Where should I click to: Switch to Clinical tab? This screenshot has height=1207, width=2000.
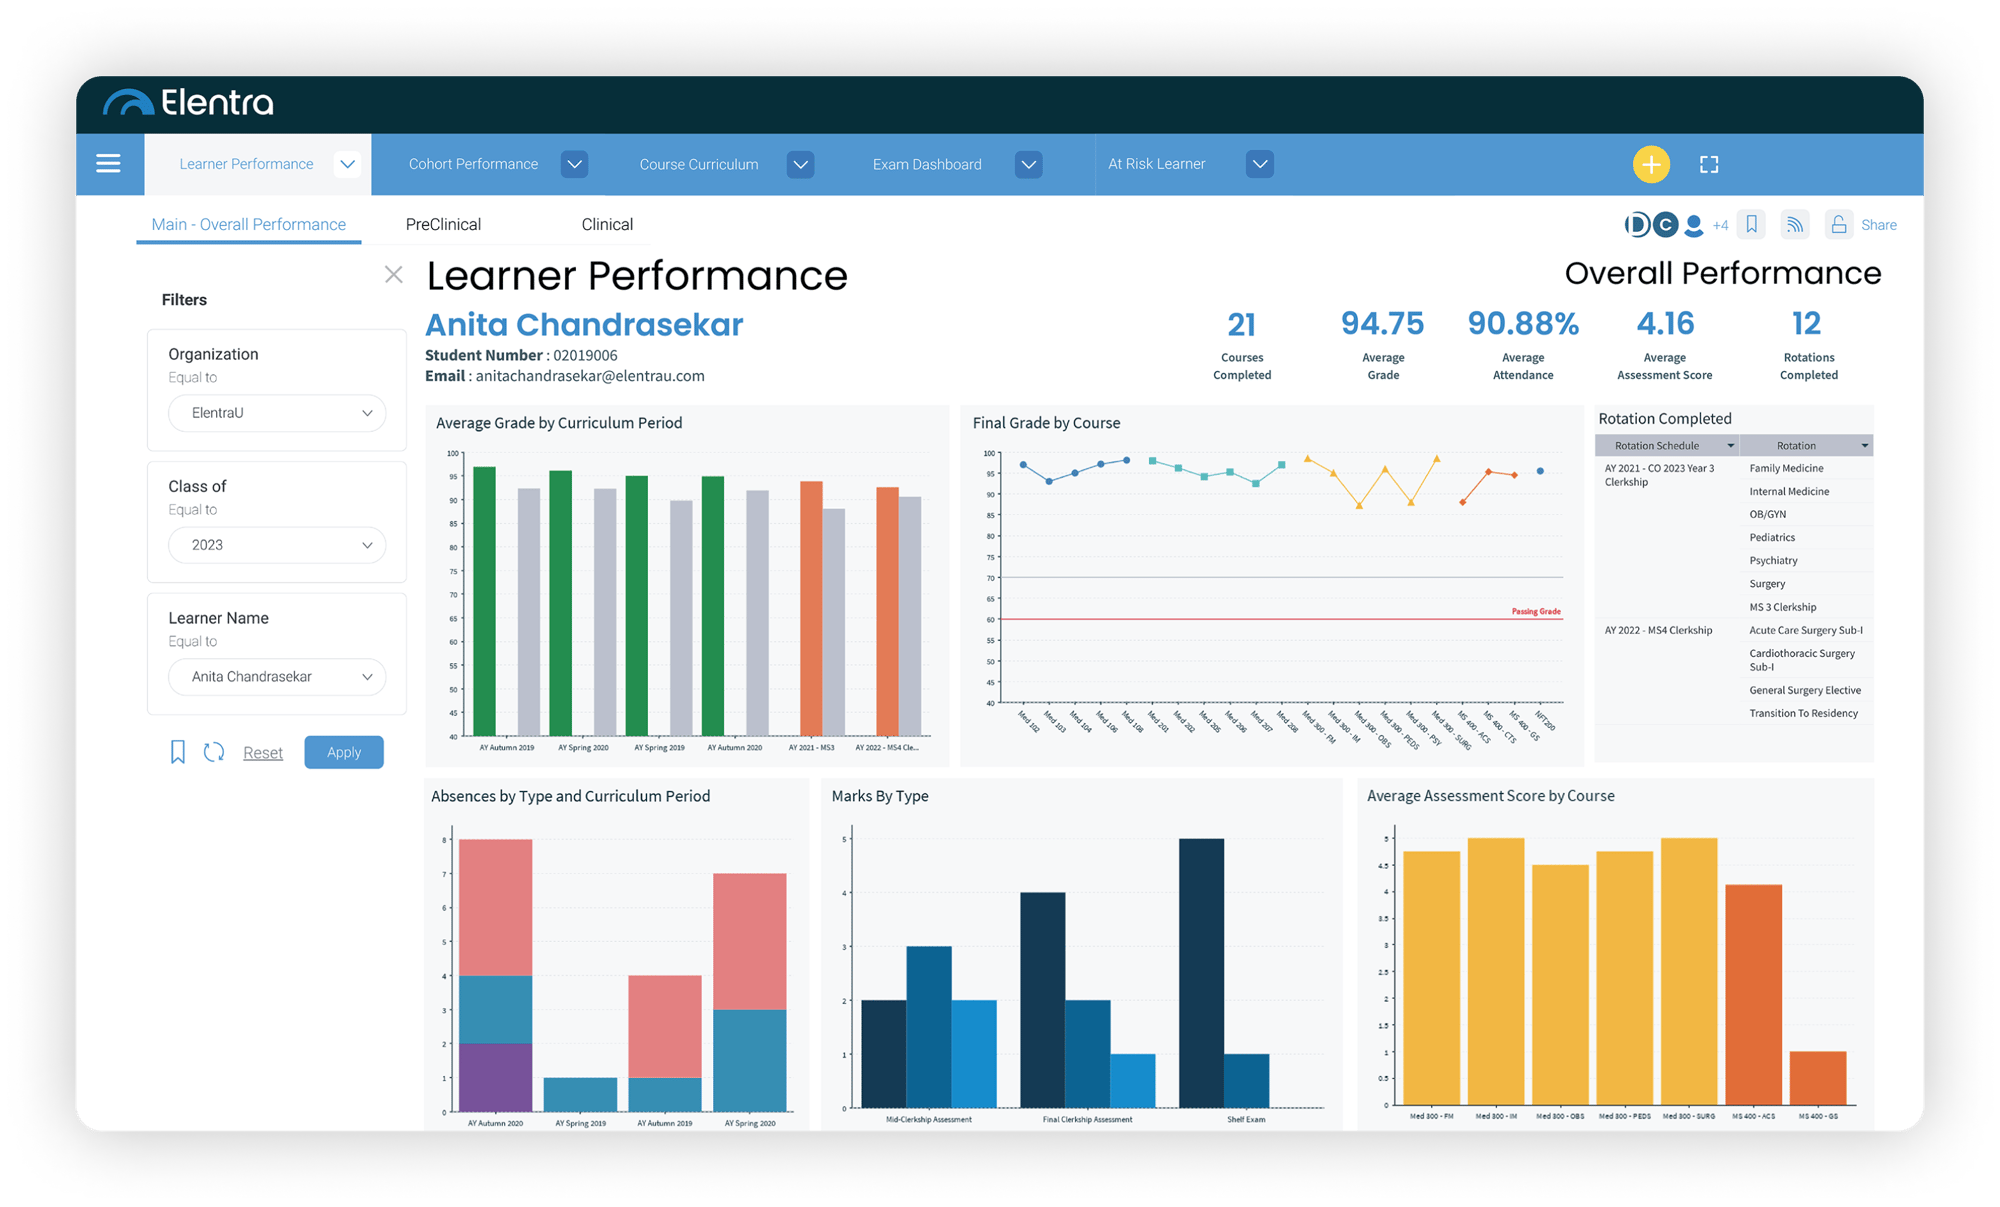[x=607, y=225]
